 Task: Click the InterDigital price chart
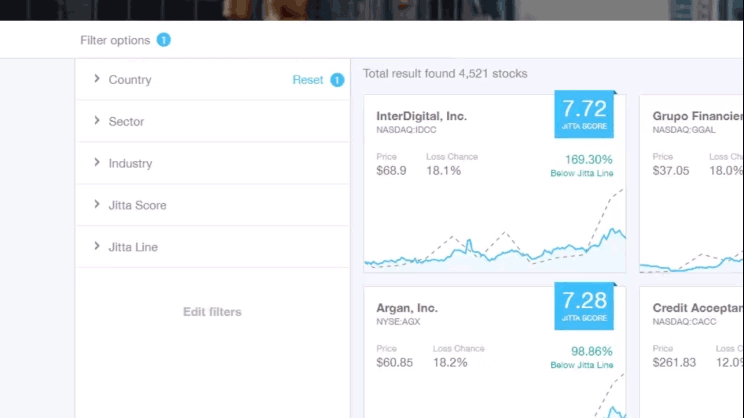[495, 230]
